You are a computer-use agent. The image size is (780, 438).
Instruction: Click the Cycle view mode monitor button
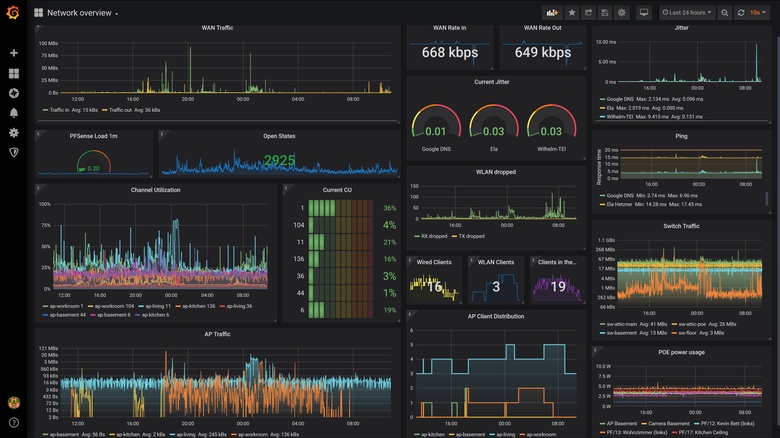(644, 12)
